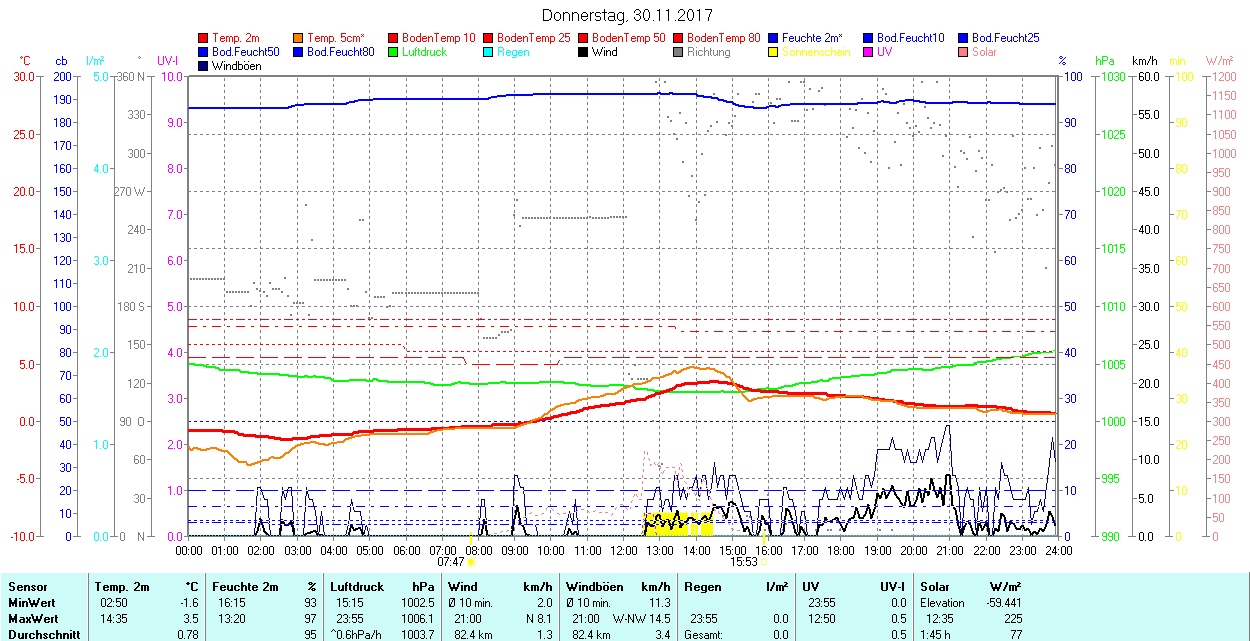Click the magenta UV legend square
Viewport: 1250px width, 641px height.
point(869,52)
